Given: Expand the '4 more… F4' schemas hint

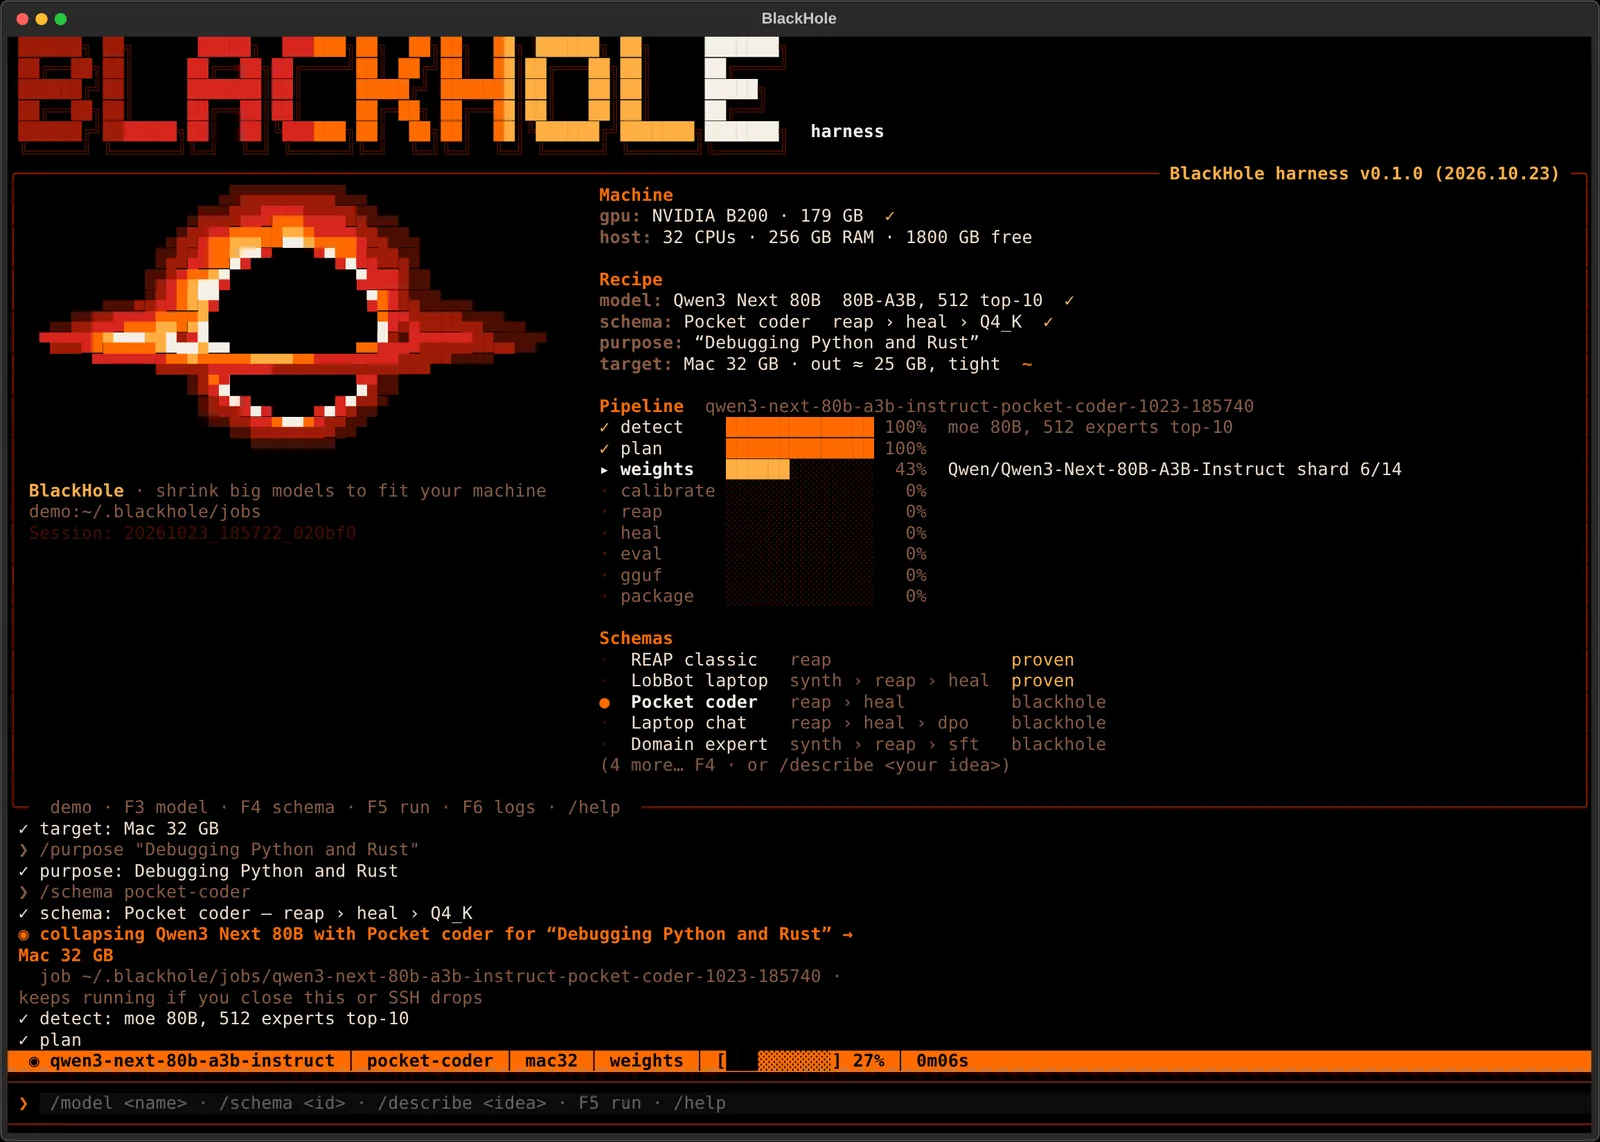Looking at the screenshot, I should 804,766.
